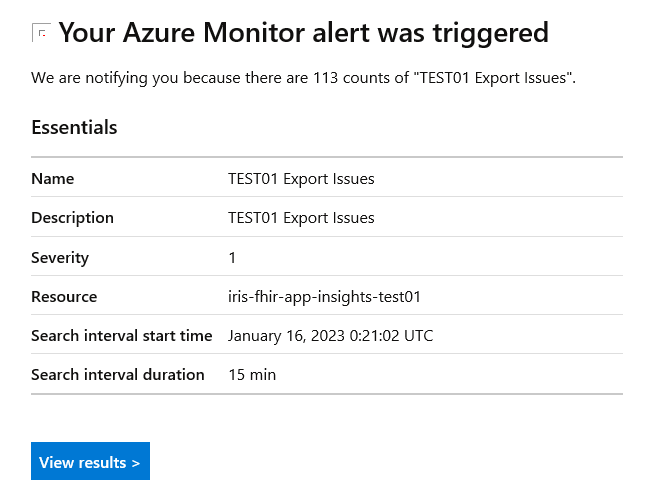Viewport: 660px width, 490px height.
Task: Click the arrow on the View results button
Action: 135,463
